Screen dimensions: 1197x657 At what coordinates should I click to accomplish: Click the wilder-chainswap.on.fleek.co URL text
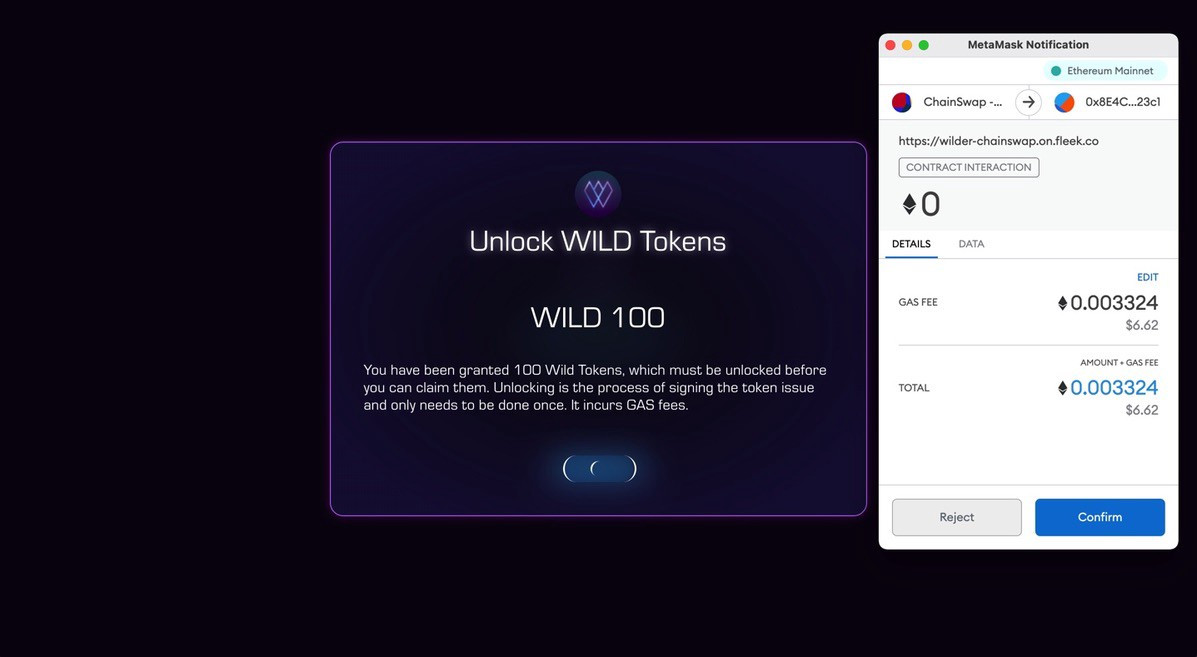(999, 141)
